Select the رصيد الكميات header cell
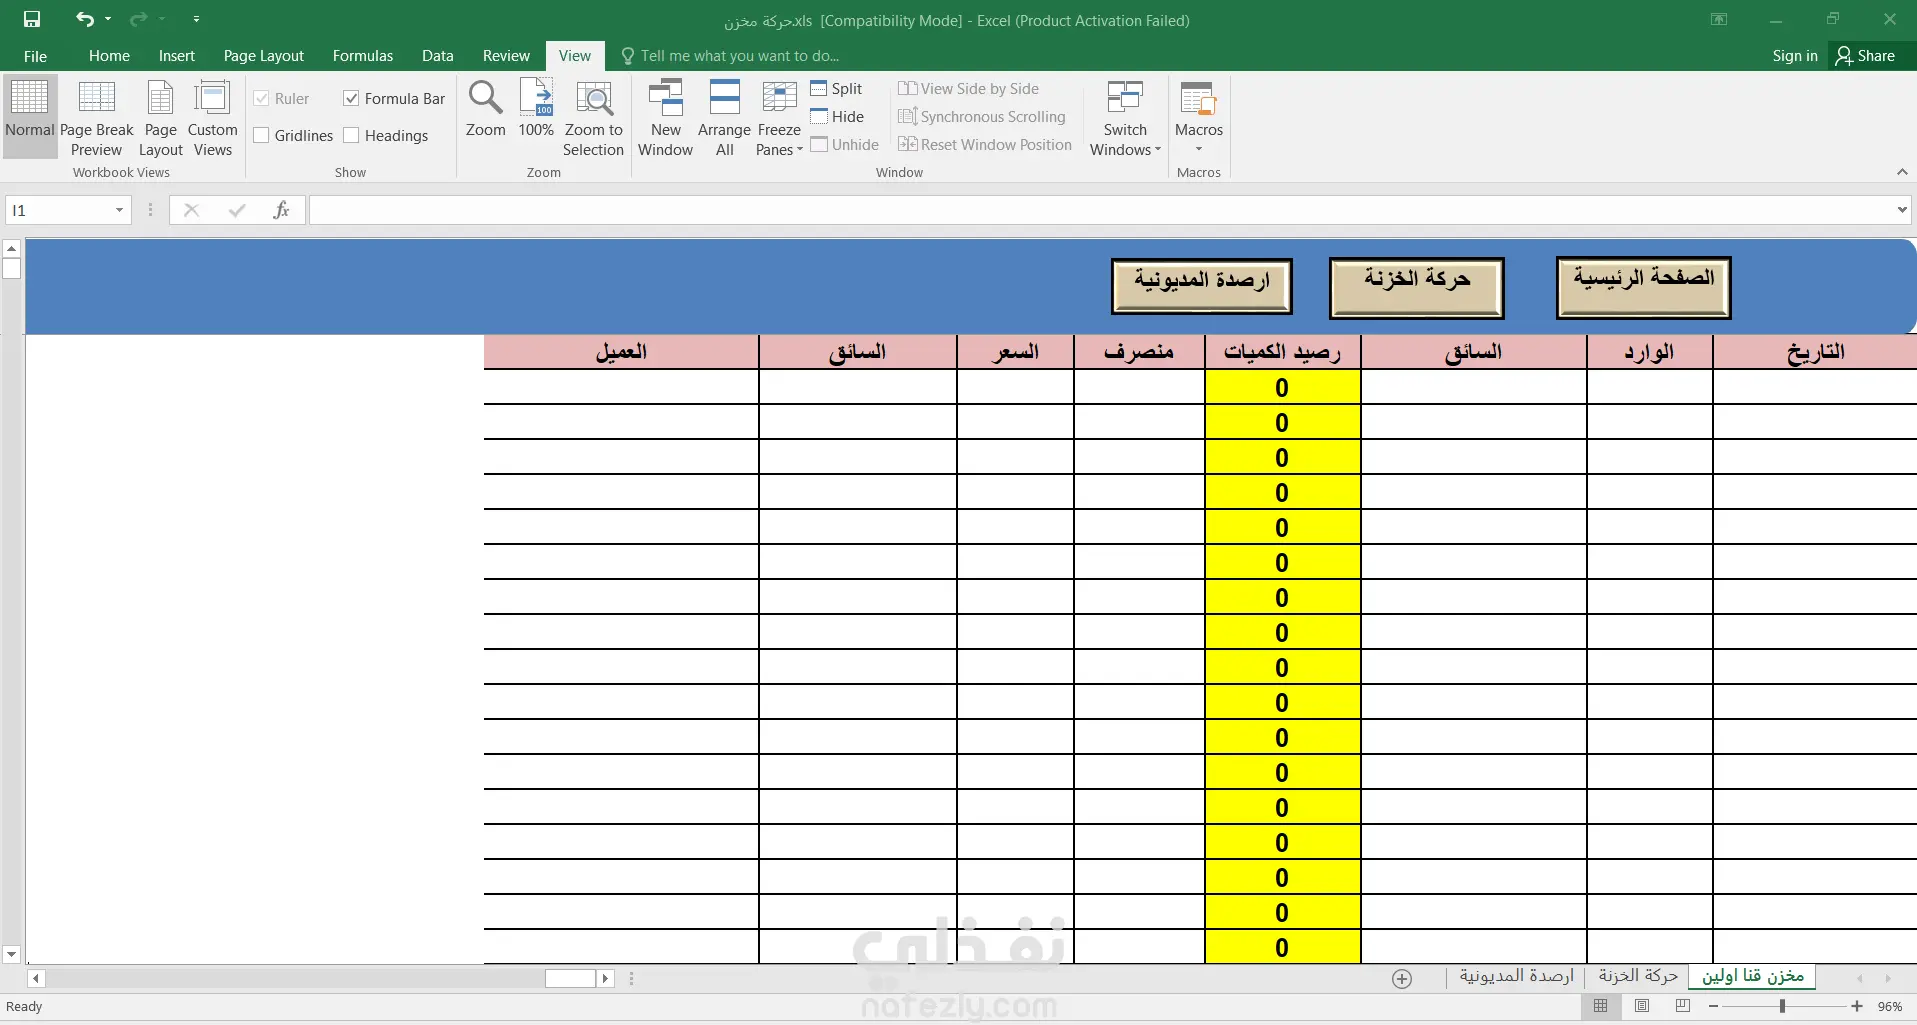1917x1025 pixels. click(x=1283, y=352)
